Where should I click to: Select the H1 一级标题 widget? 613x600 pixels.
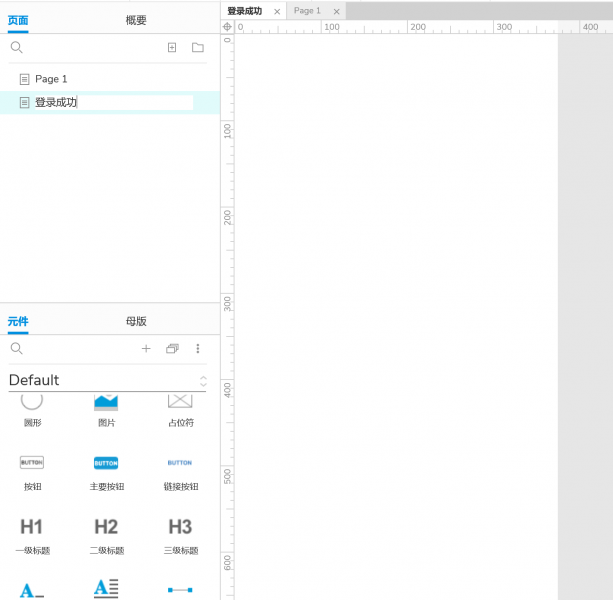(32, 536)
